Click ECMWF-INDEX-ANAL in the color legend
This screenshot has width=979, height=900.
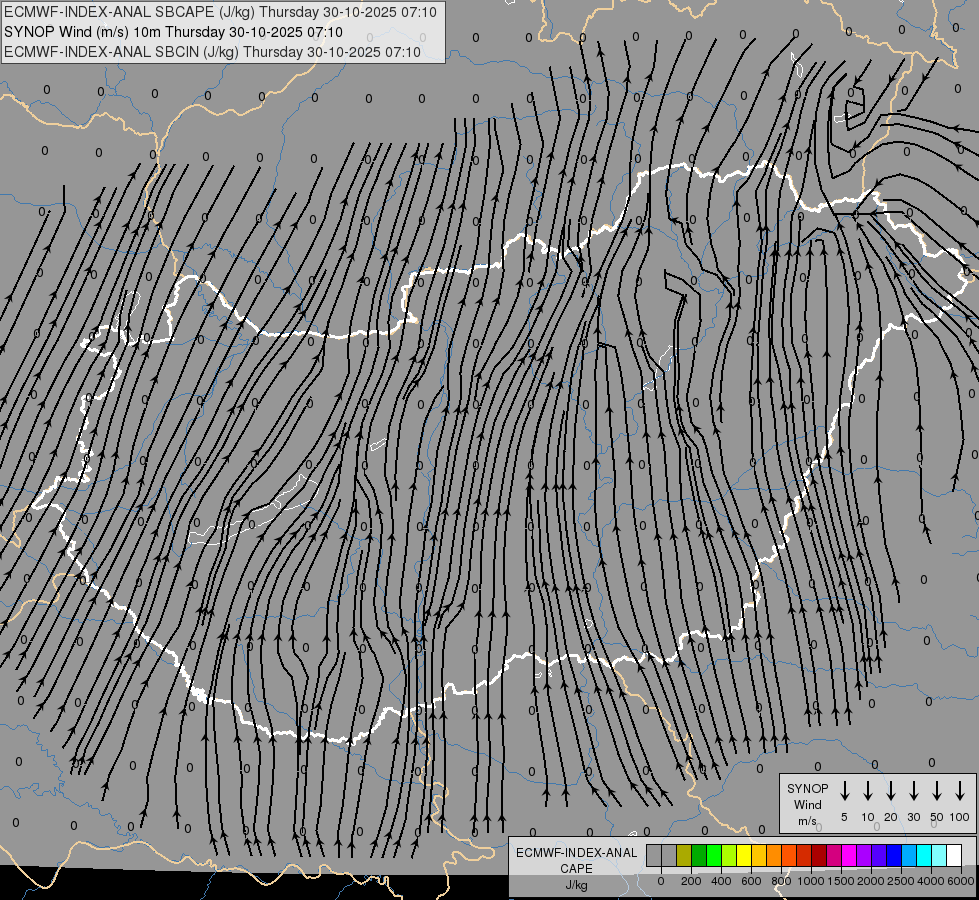tap(576, 853)
